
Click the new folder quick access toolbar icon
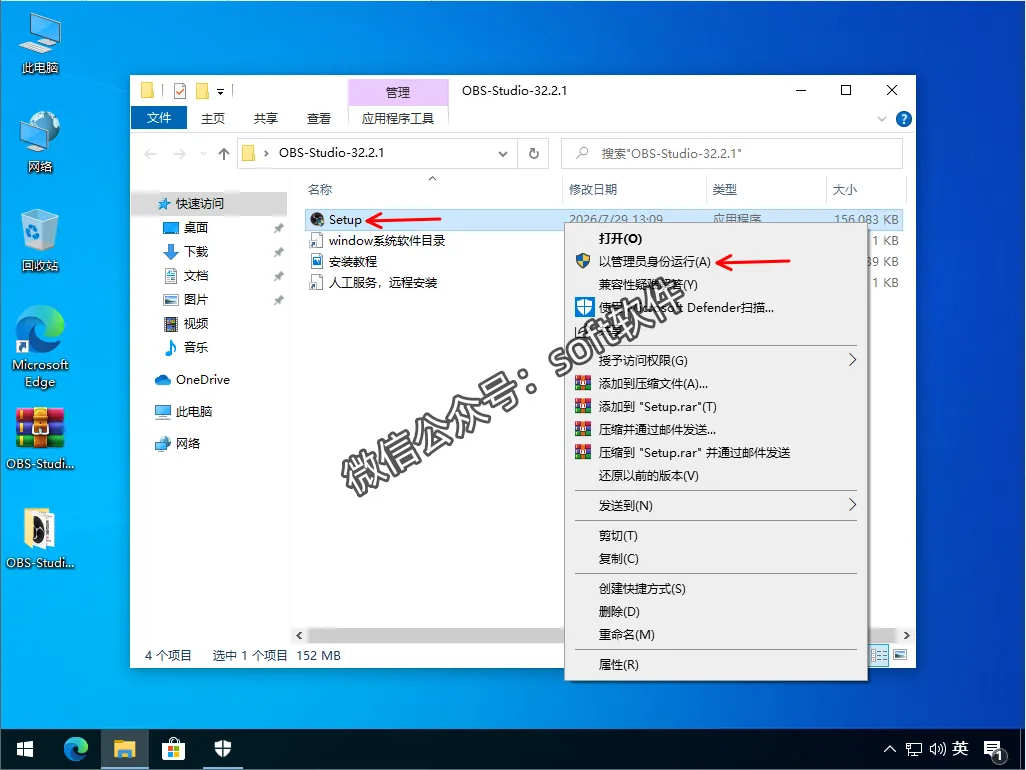point(202,91)
